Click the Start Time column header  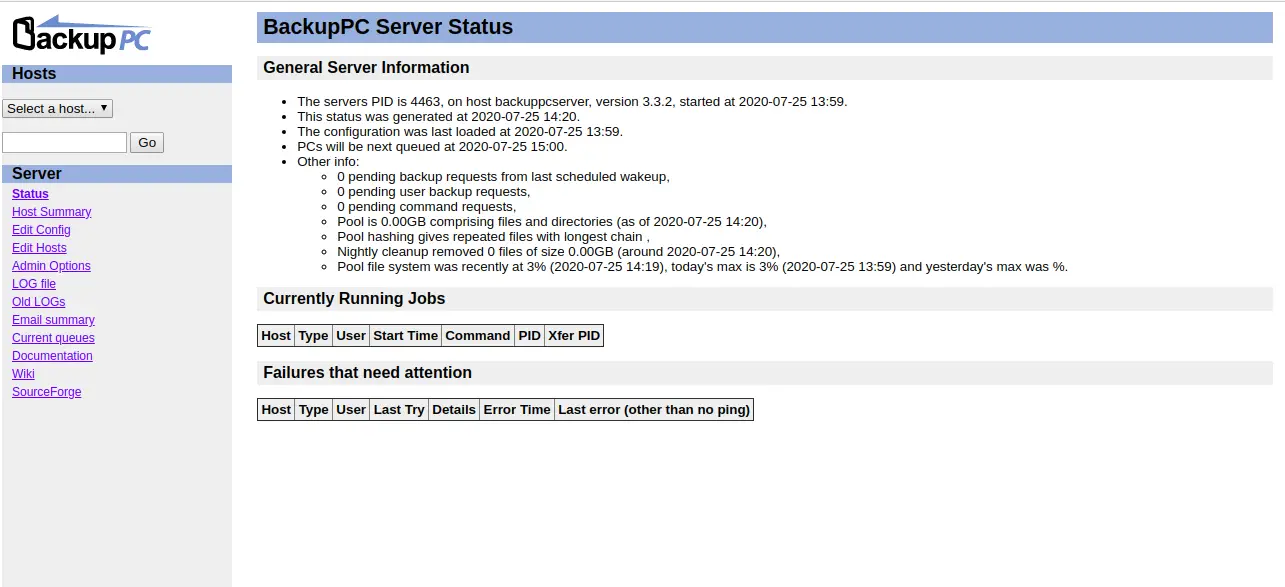point(405,336)
